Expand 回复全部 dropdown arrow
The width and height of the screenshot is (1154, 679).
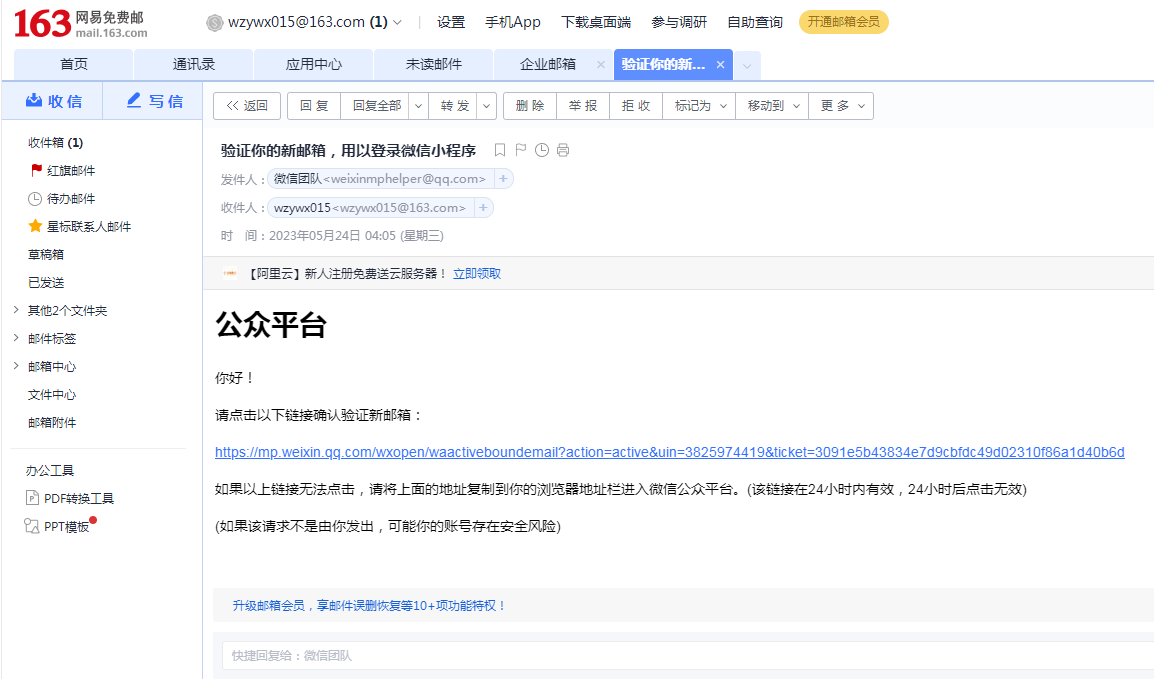(418, 106)
